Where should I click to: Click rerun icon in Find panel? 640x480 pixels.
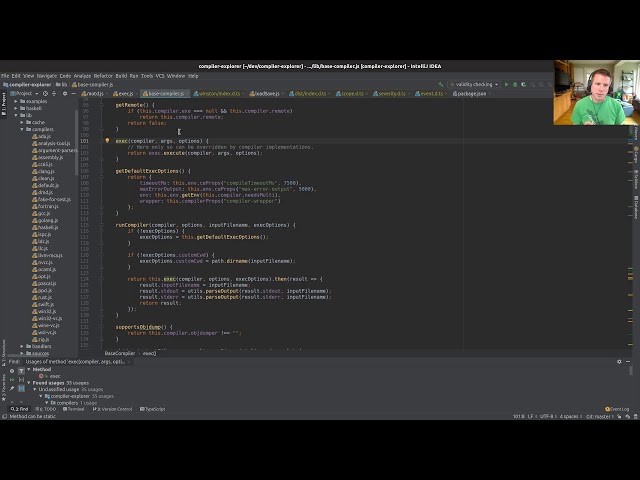click(x=12, y=380)
